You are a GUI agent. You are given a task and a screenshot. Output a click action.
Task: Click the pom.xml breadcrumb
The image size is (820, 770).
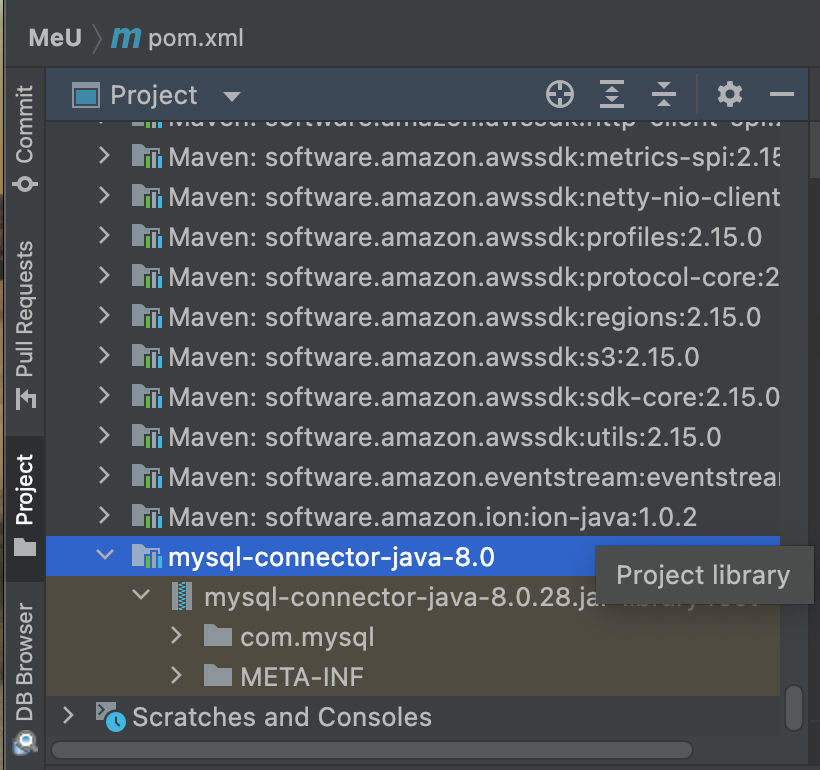point(196,38)
